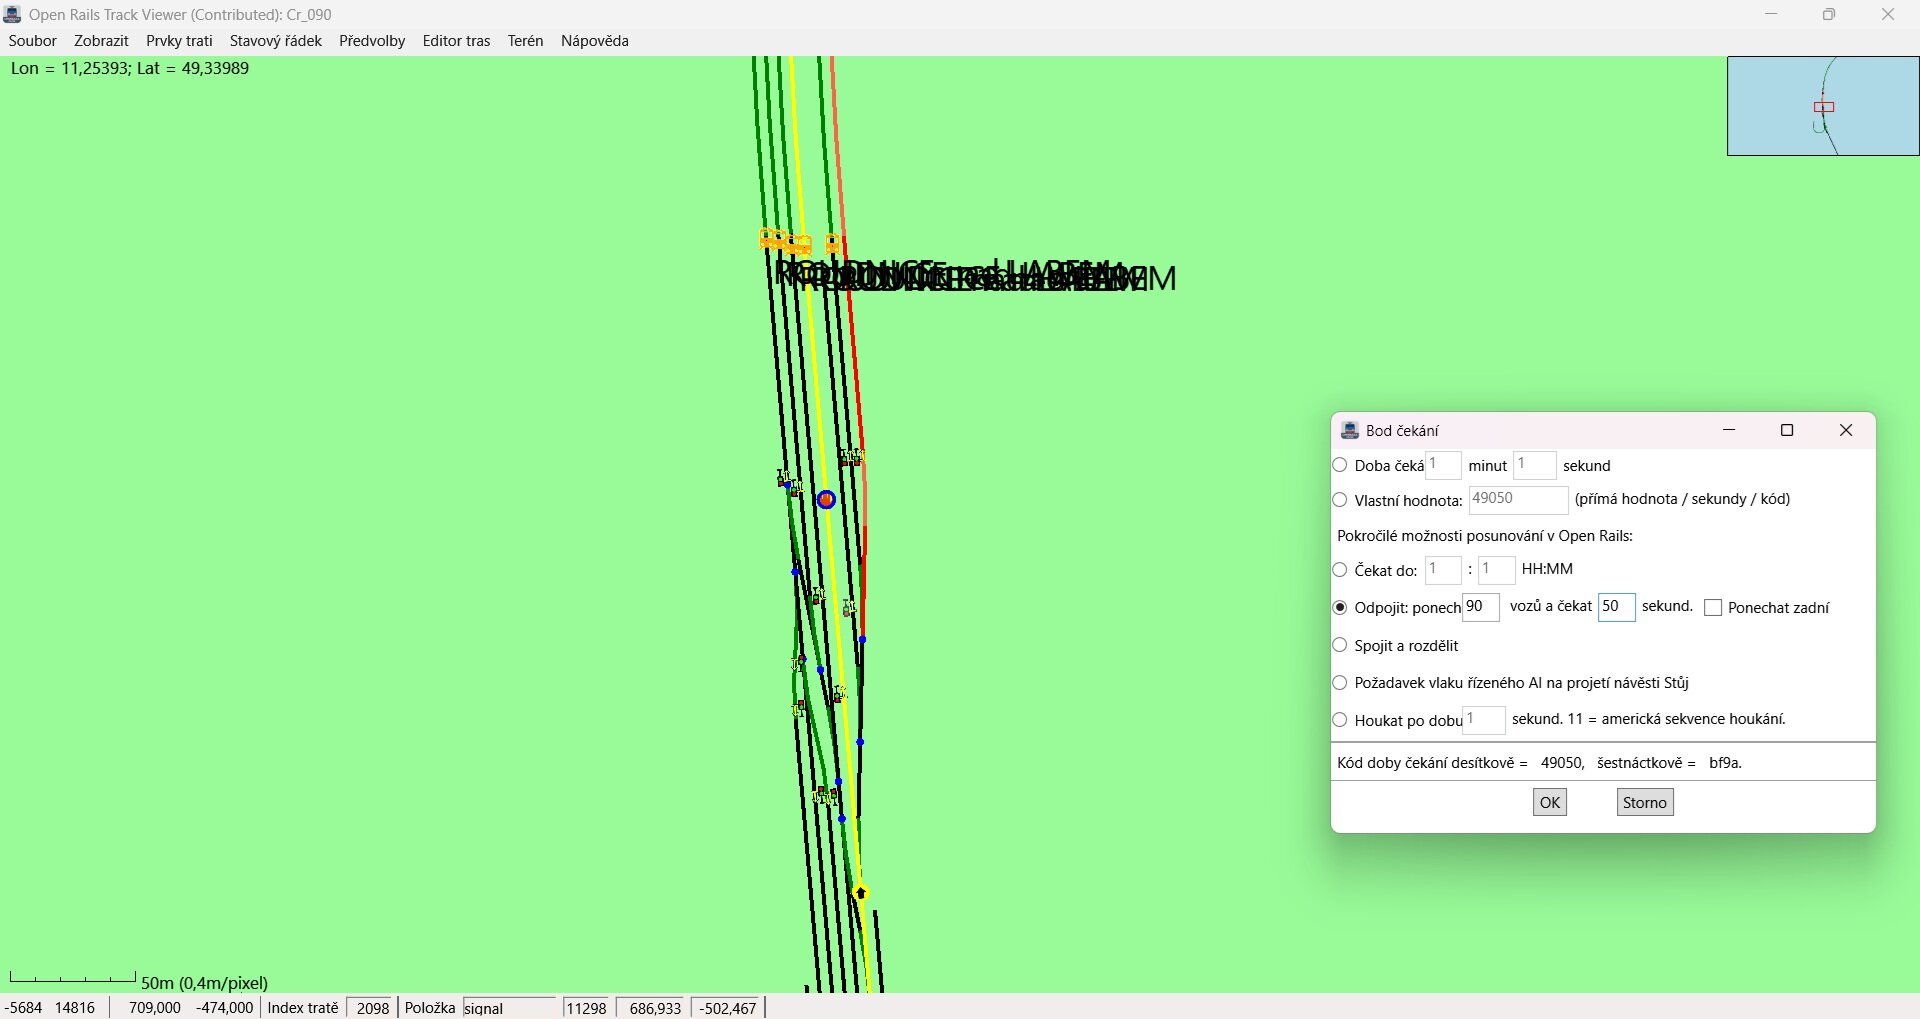This screenshot has height=1019, width=1920.
Task: Select the Houkat po dobu option
Action: [1341, 720]
